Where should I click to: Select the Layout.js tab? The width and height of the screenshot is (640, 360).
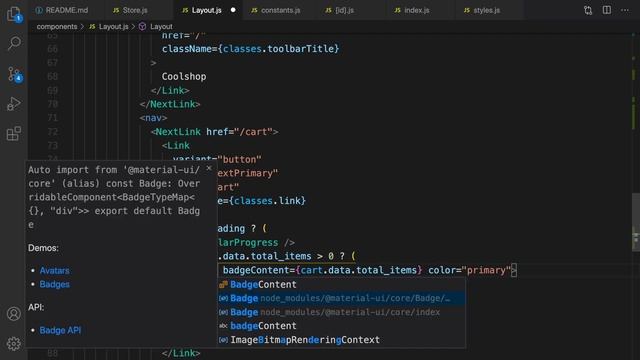pos(207,10)
